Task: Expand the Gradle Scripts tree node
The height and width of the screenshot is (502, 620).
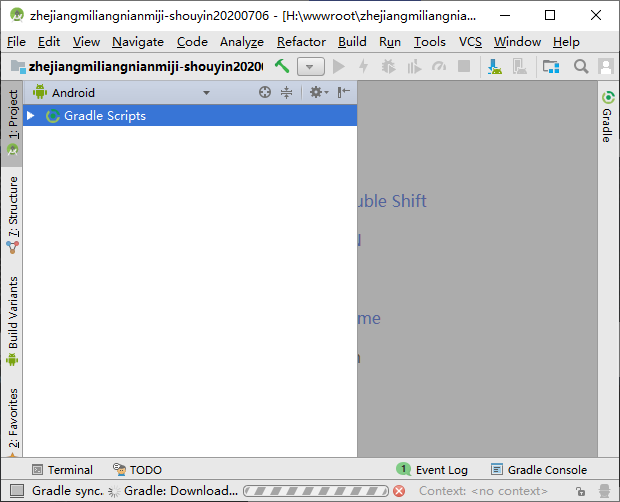Action: [31, 116]
